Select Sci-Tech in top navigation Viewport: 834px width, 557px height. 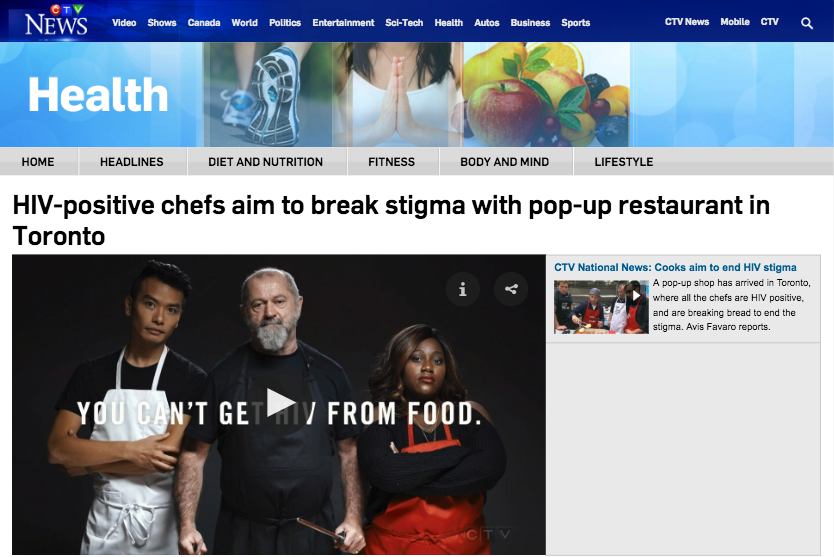[404, 23]
